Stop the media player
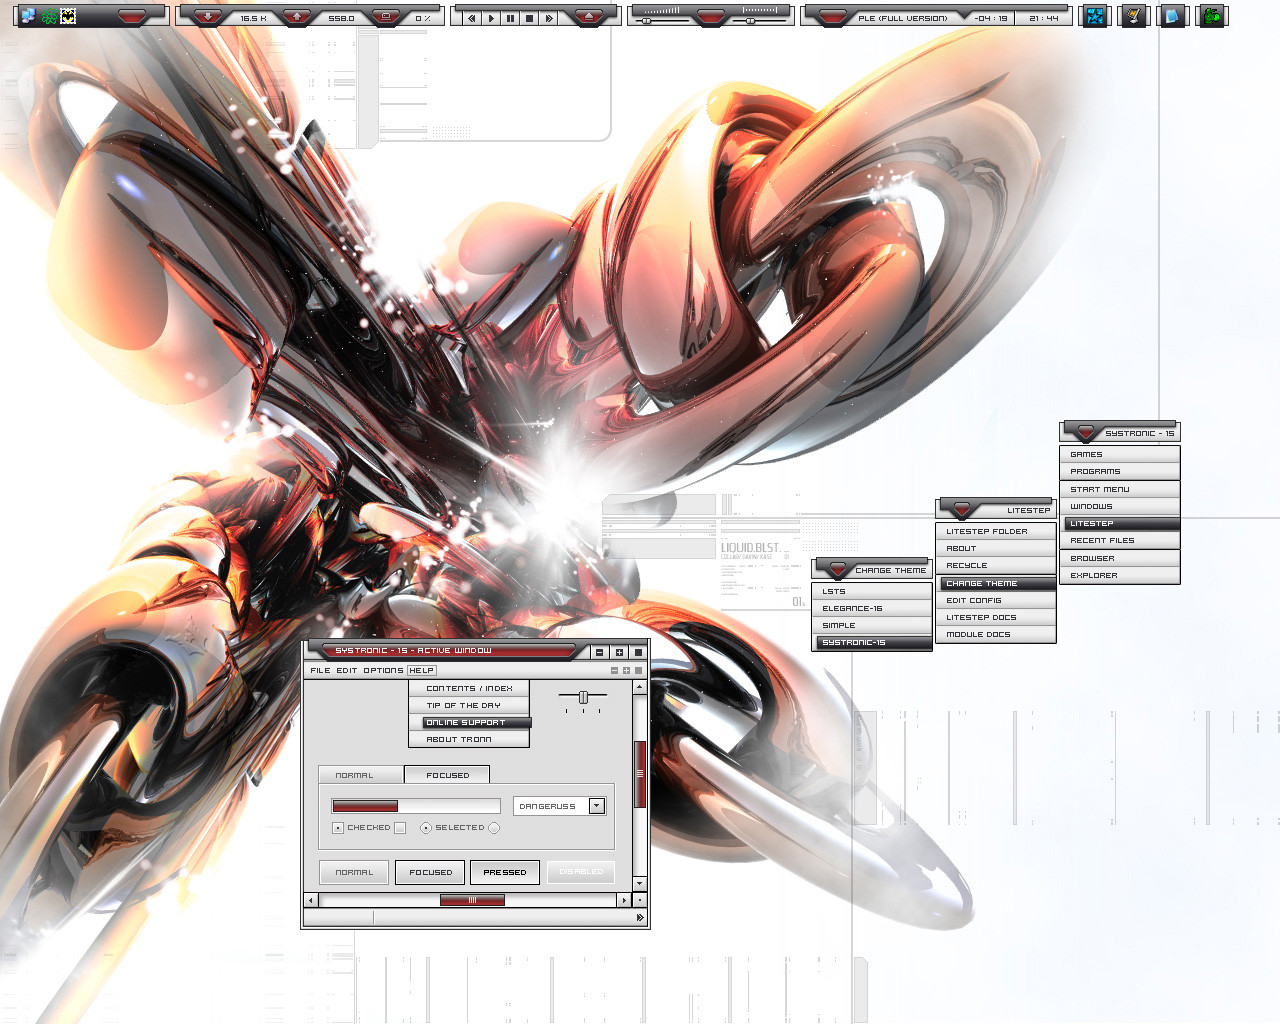 click(529, 18)
